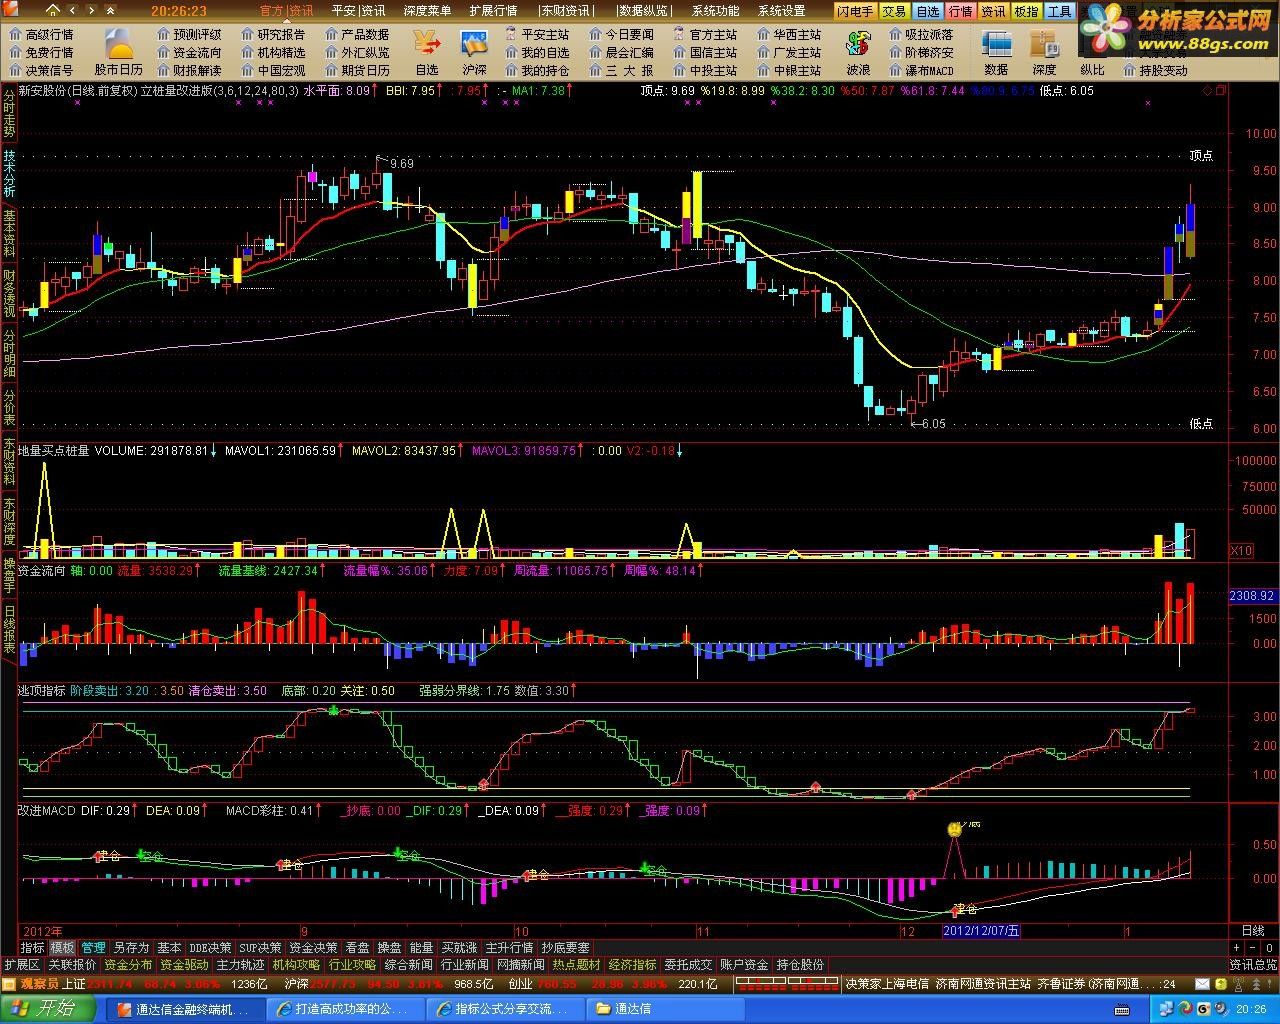The width and height of the screenshot is (1280, 1024).
Task: Open the 股市日历 stock calendar icon
Action: point(119,52)
